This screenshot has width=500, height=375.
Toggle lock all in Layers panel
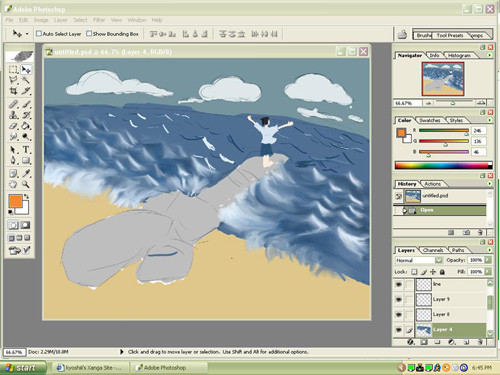(x=442, y=272)
